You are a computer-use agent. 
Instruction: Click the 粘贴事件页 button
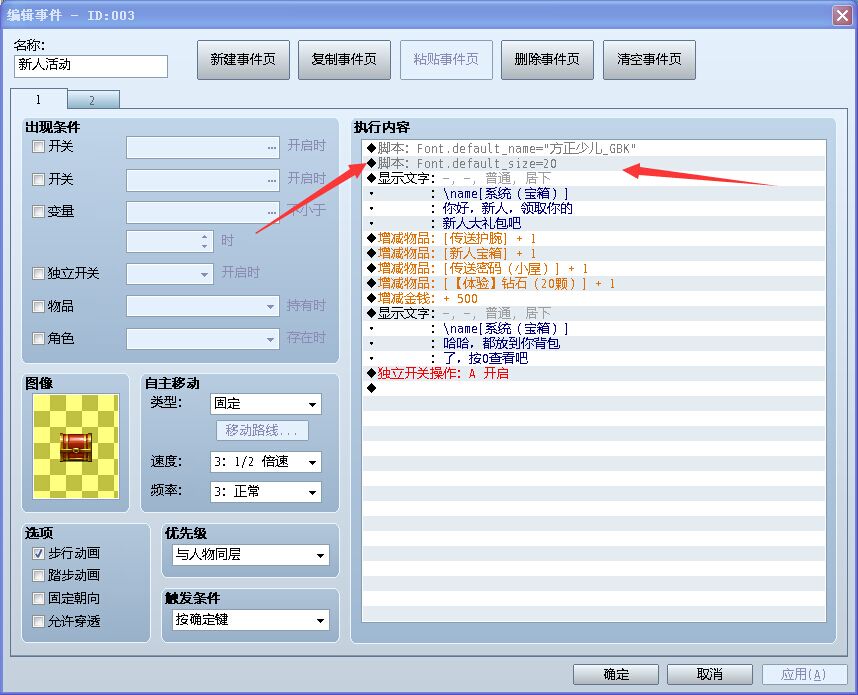(446, 60)
